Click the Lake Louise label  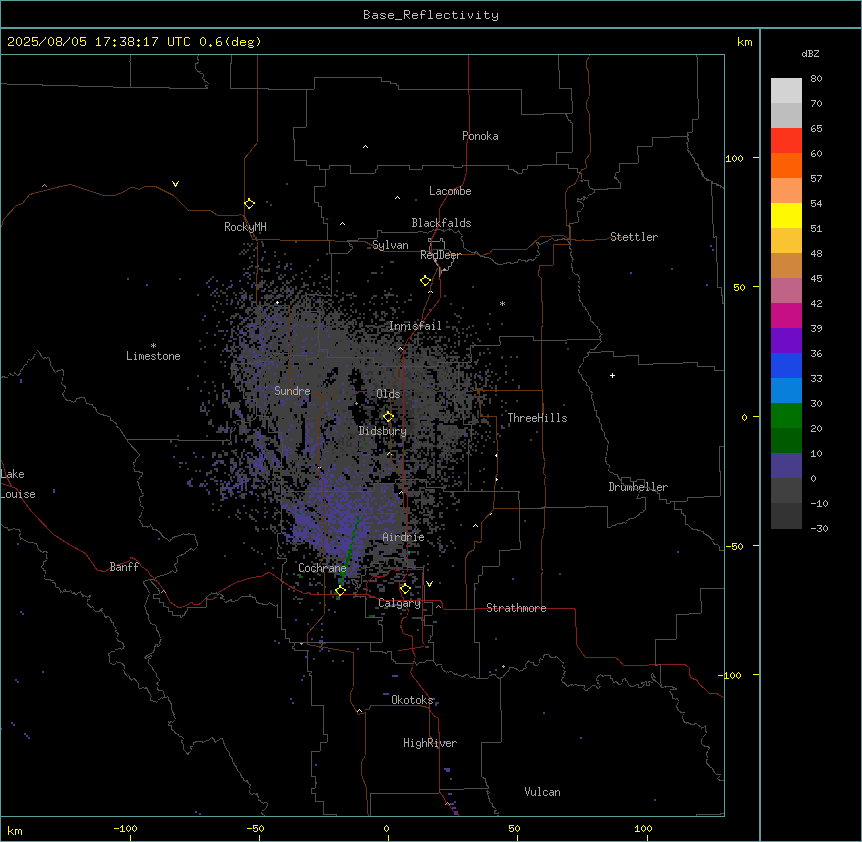coord(18,484)
